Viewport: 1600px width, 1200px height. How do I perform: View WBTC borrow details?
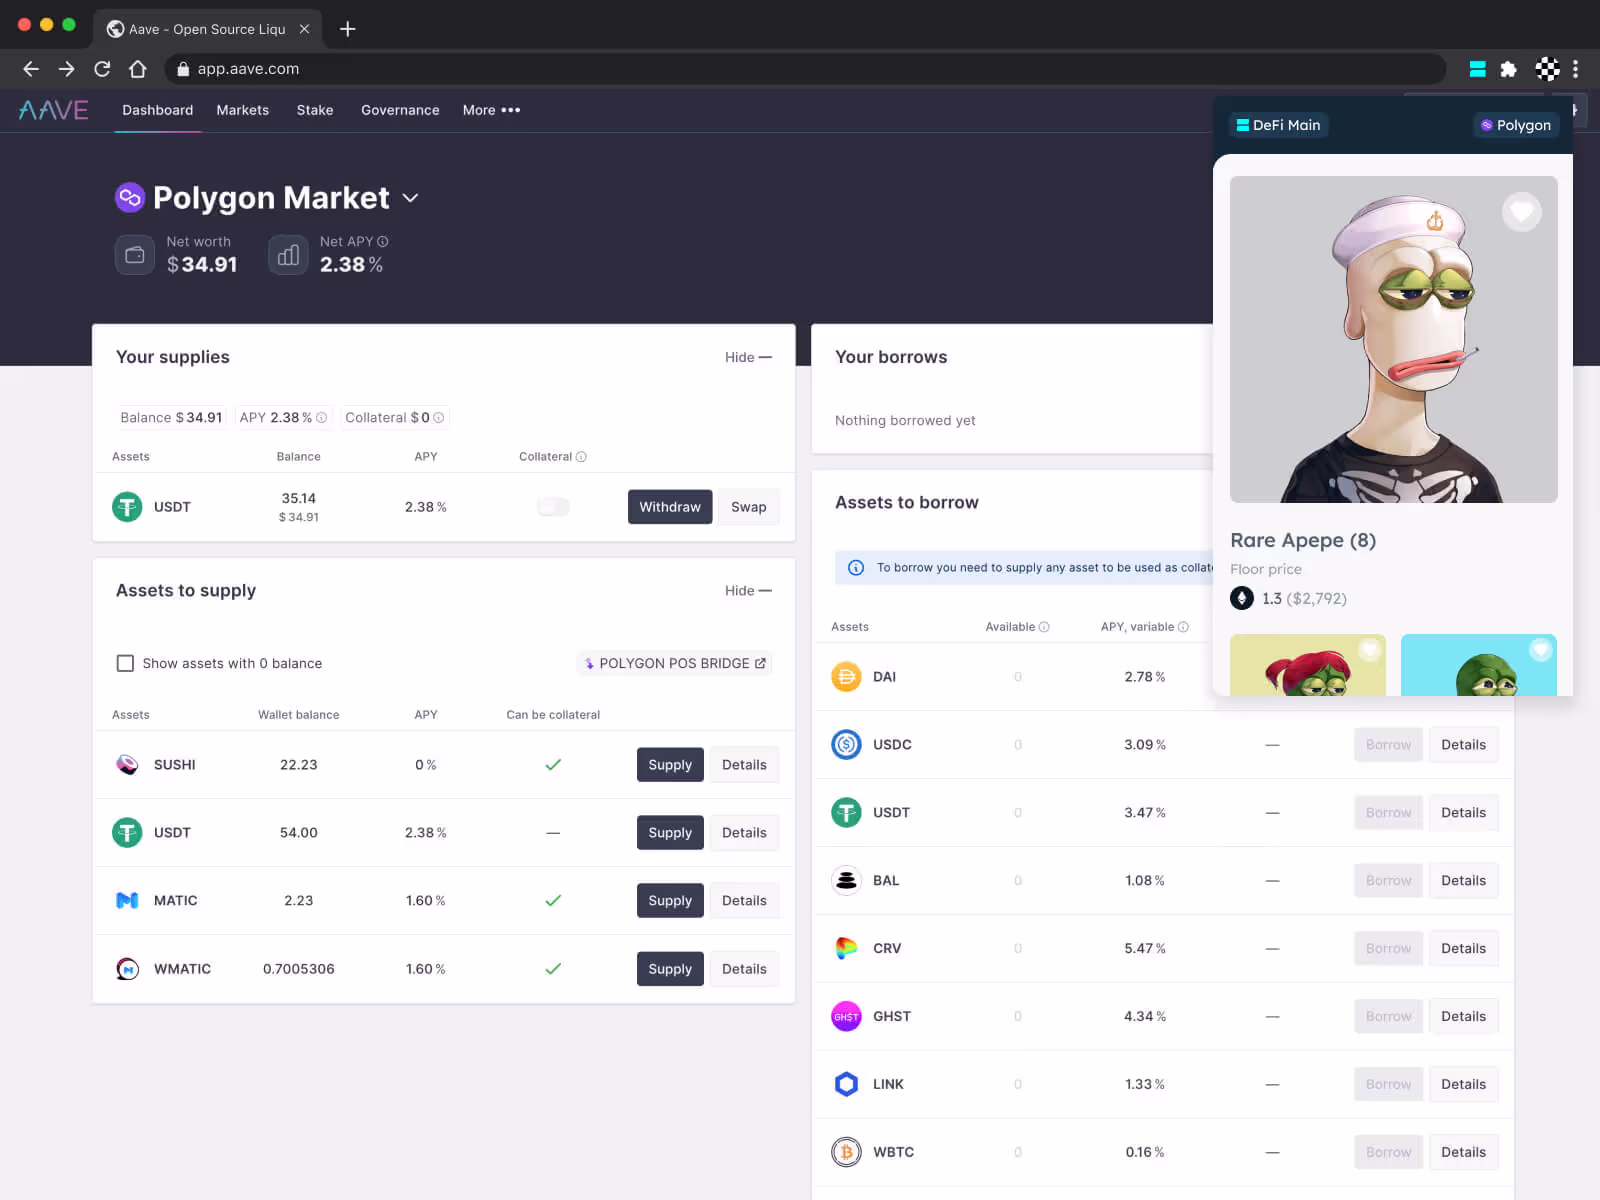point(1463,1153)
